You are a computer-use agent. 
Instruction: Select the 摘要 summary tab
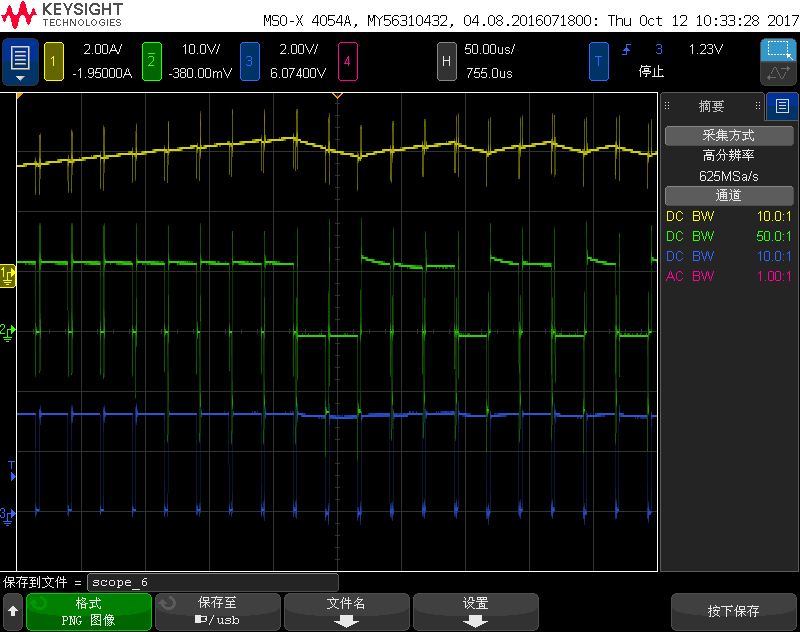(712, 106)
